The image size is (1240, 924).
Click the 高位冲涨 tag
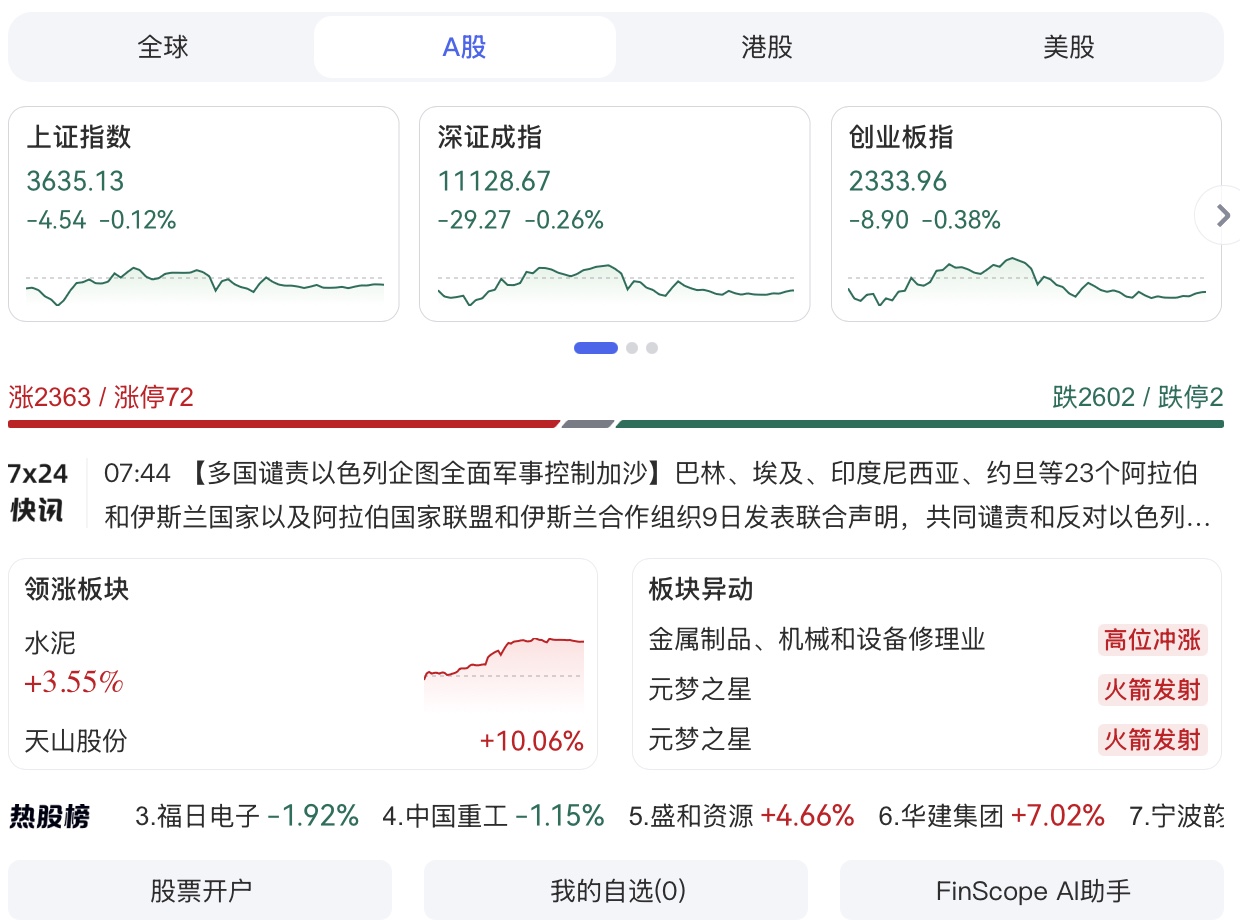(x=1152, y=640)
